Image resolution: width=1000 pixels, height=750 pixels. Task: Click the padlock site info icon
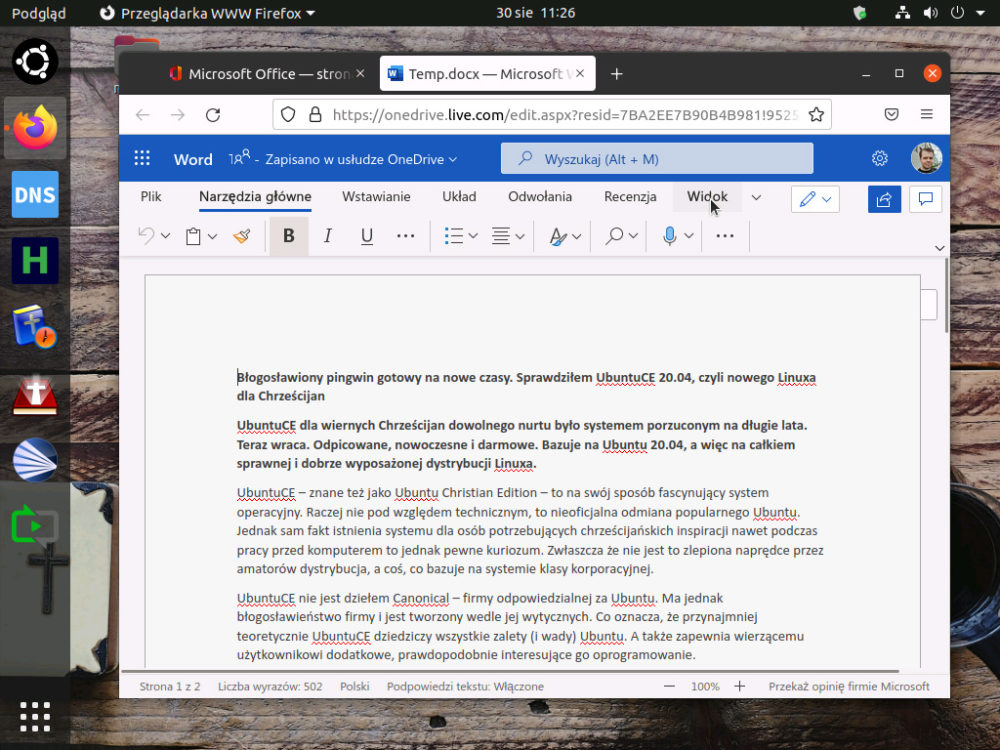click(x=315, y=115)
